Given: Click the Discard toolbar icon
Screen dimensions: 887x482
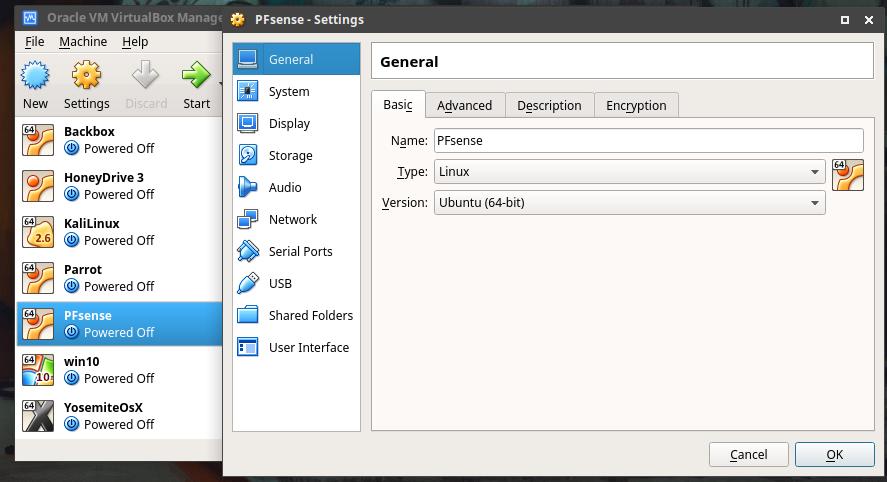Looking at the screenshot, I should 145,75.
